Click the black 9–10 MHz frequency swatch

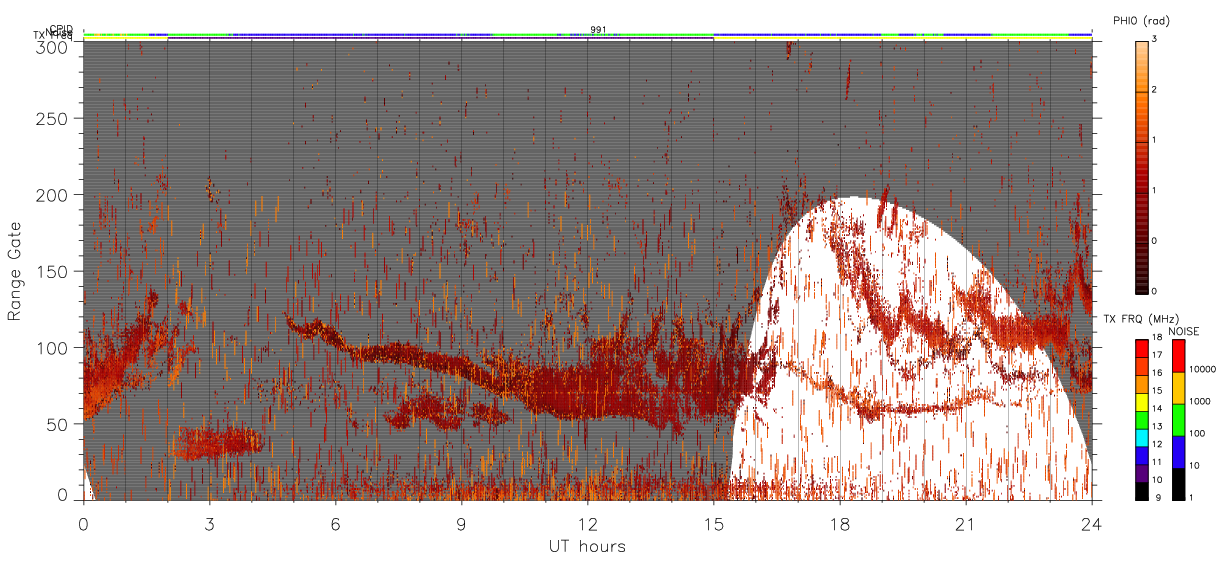click(x=1141, y=489)
